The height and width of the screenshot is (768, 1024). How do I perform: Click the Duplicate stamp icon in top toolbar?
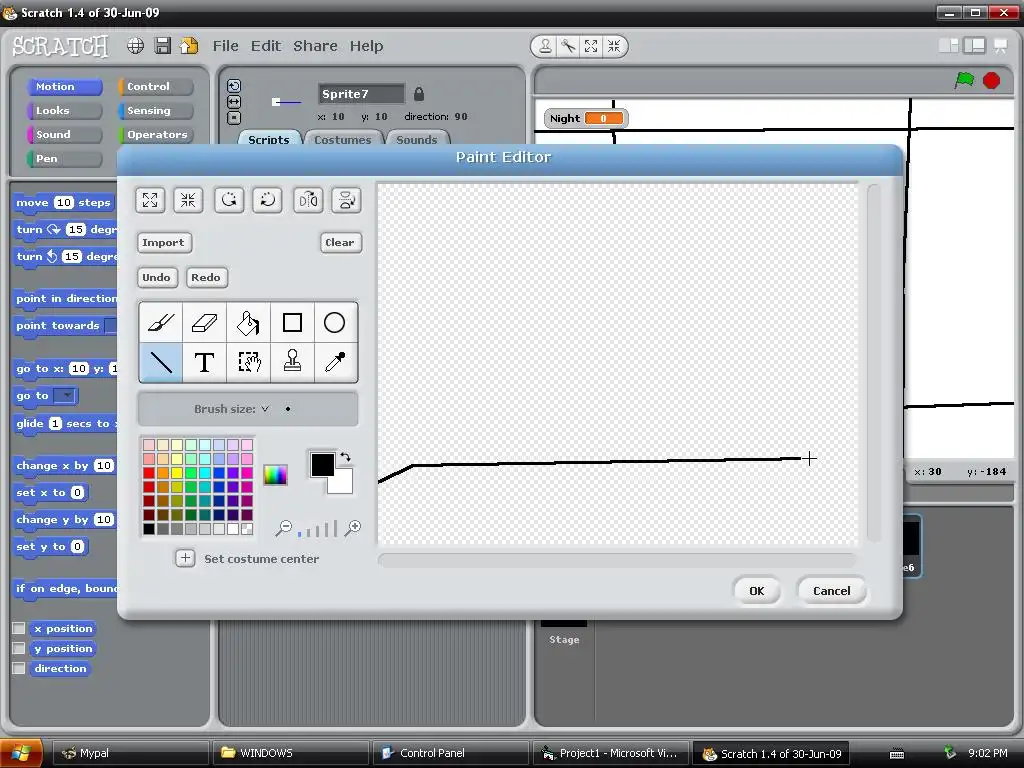pos(545,46)
